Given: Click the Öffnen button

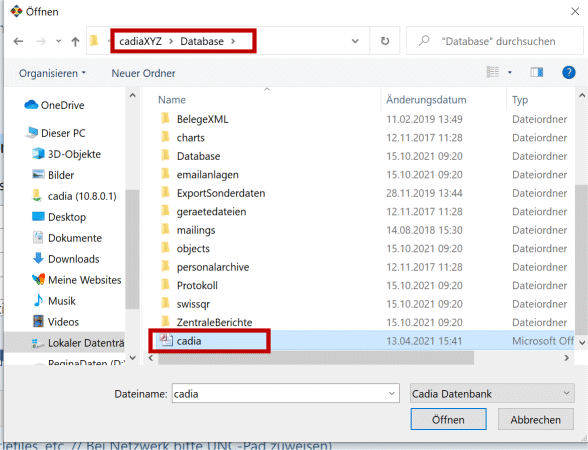Looking at the screenshot, I should click(x=448, y=419).
